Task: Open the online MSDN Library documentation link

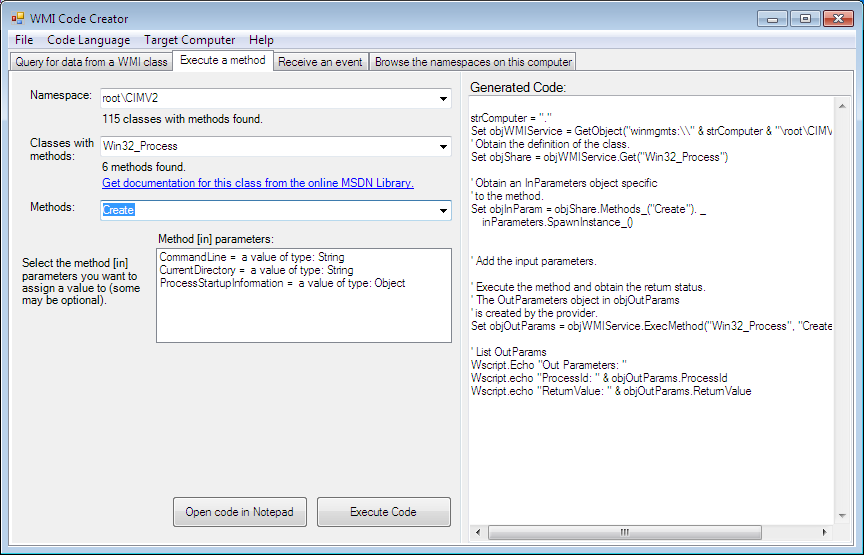Action: [258, 183]
